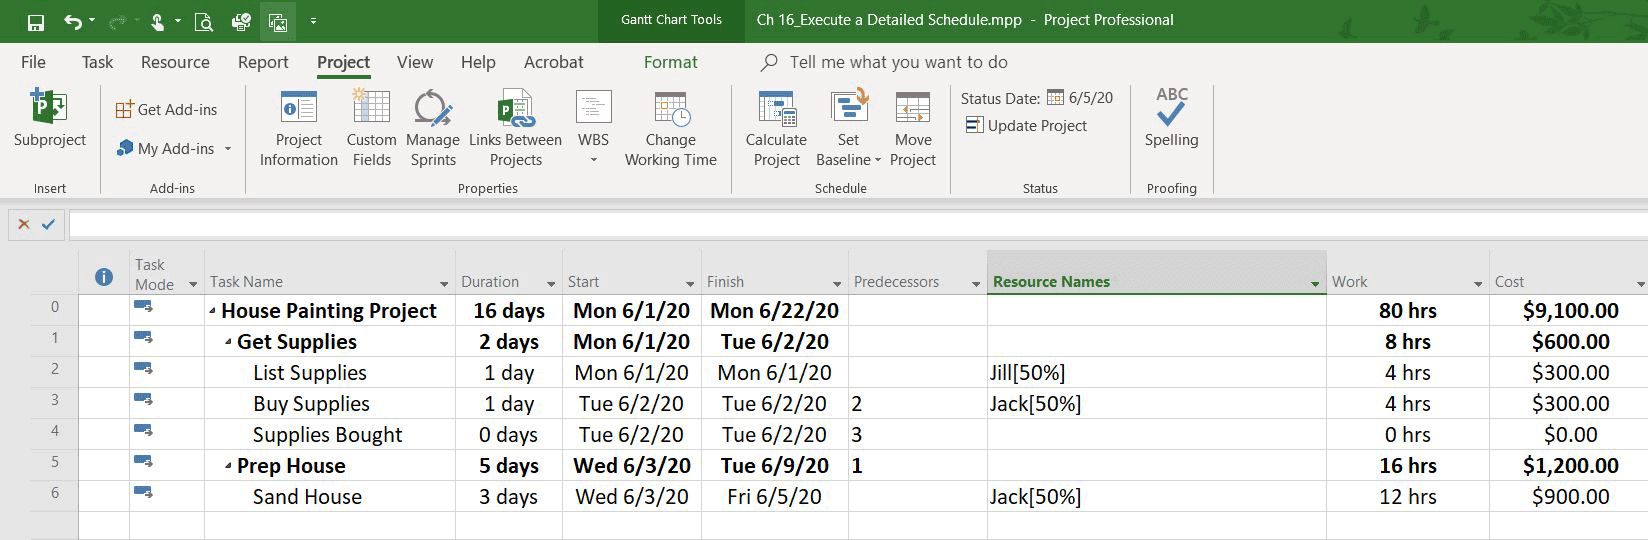Click the Update Project button
This screenshot has width=1648, height=540.
[1026, 125]
